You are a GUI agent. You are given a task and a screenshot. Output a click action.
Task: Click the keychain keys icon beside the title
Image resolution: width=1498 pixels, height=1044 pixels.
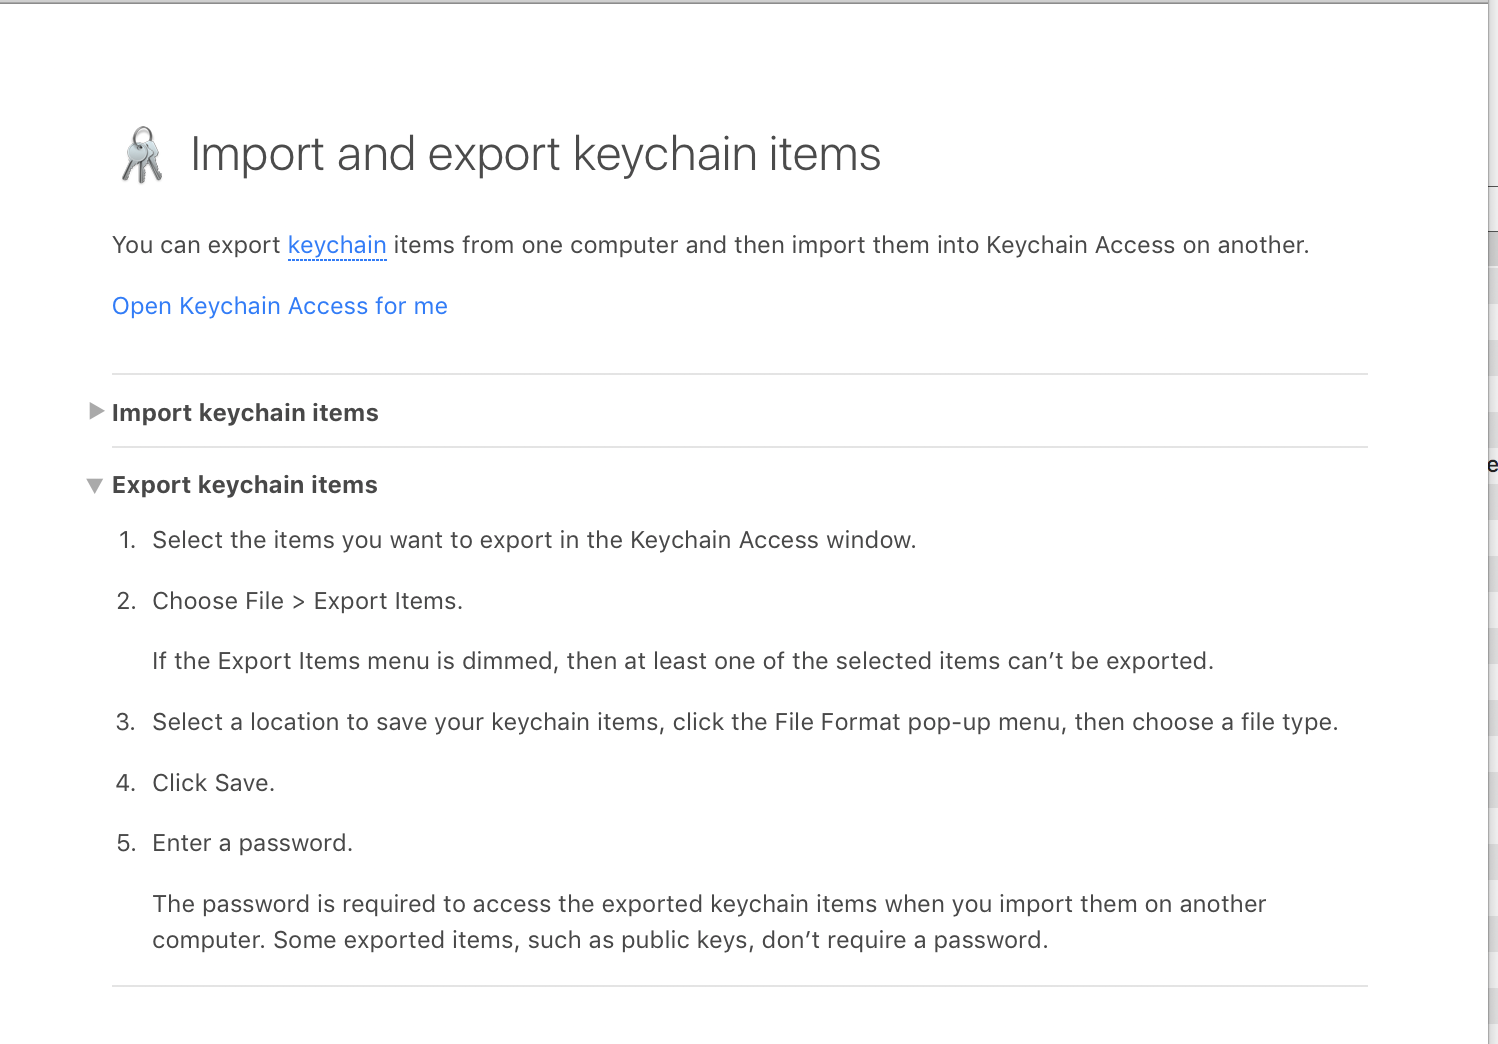[141, 155]
